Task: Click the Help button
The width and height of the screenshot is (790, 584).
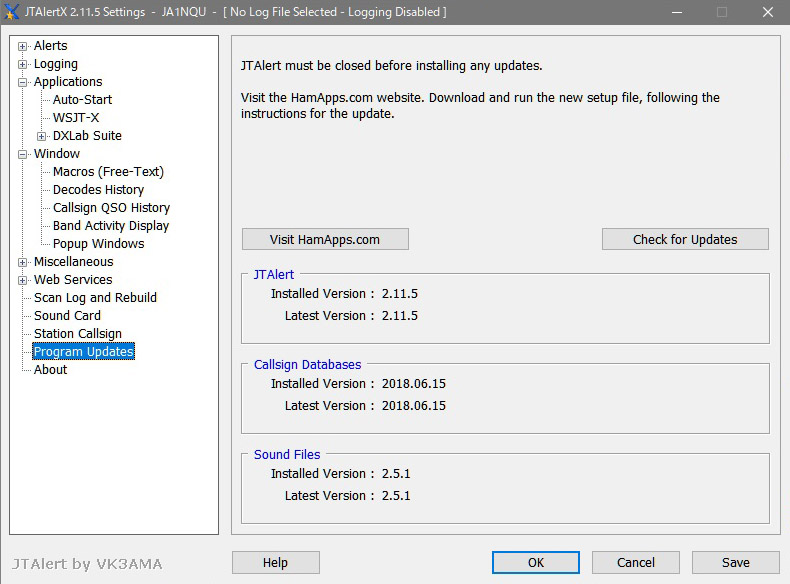Action: (x=275, y=563)
